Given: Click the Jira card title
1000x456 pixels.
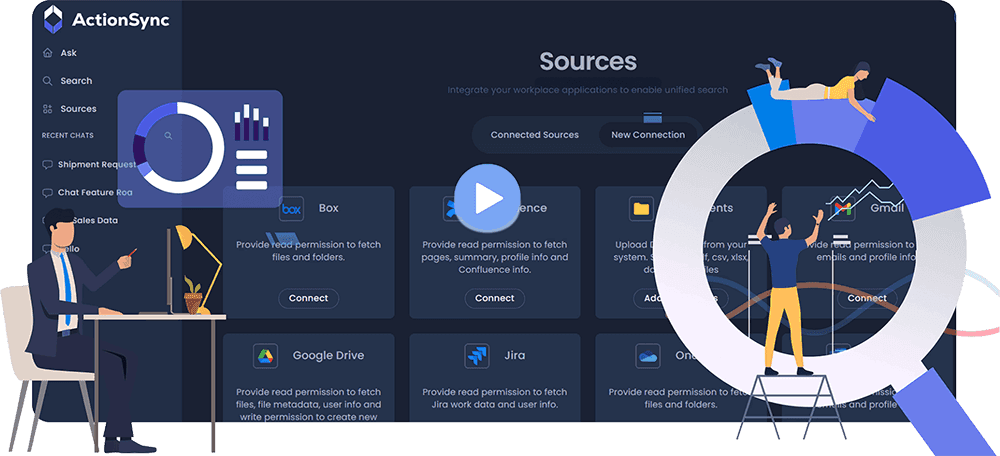Looking at the screenshot, I should [515, 356].
